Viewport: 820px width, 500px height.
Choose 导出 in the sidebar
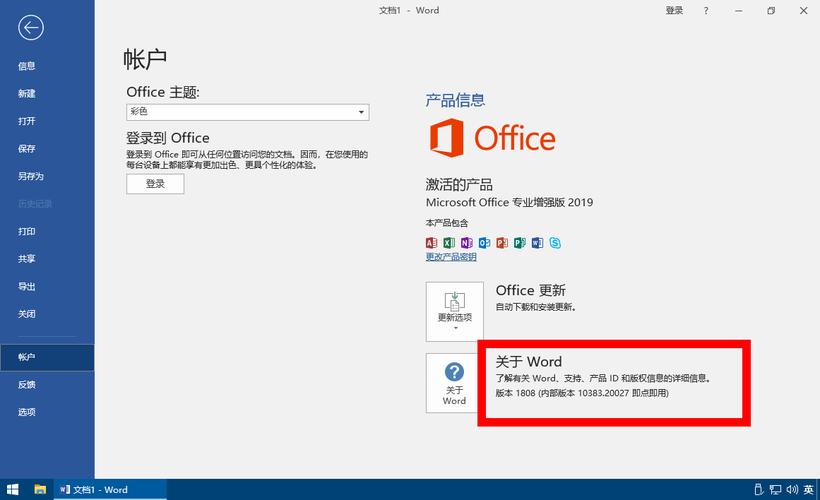tap(27, 287)
